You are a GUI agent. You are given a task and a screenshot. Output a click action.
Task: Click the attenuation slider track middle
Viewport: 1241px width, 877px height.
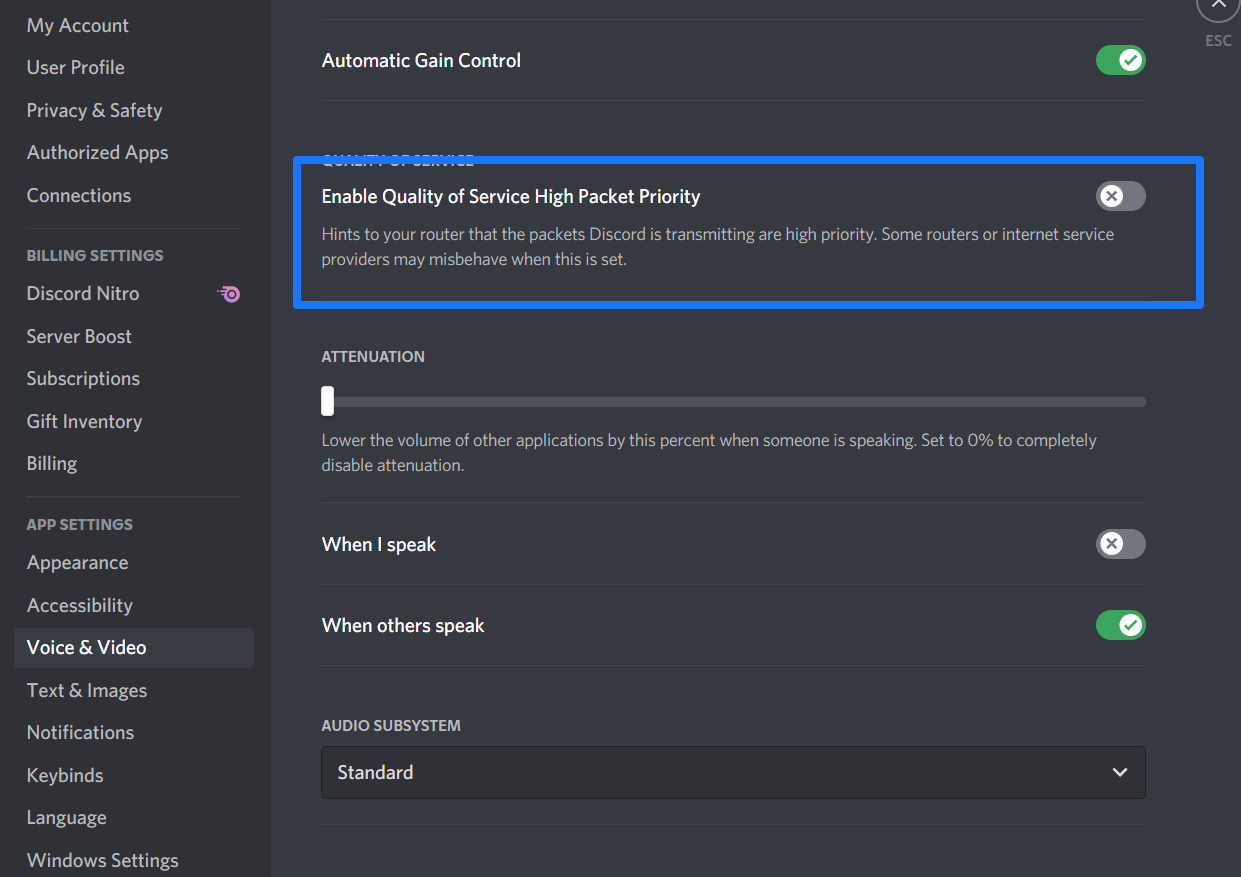[733, 402]
